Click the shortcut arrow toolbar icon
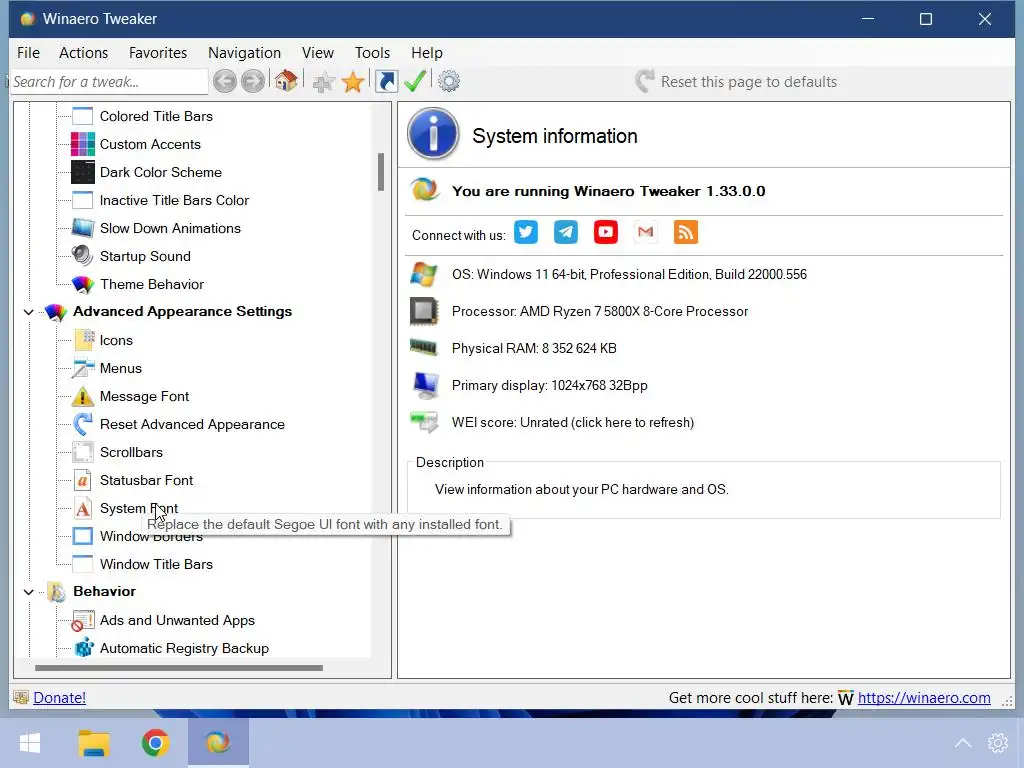The height and width of the screenshot is (768, 1024). click(386, 81)
